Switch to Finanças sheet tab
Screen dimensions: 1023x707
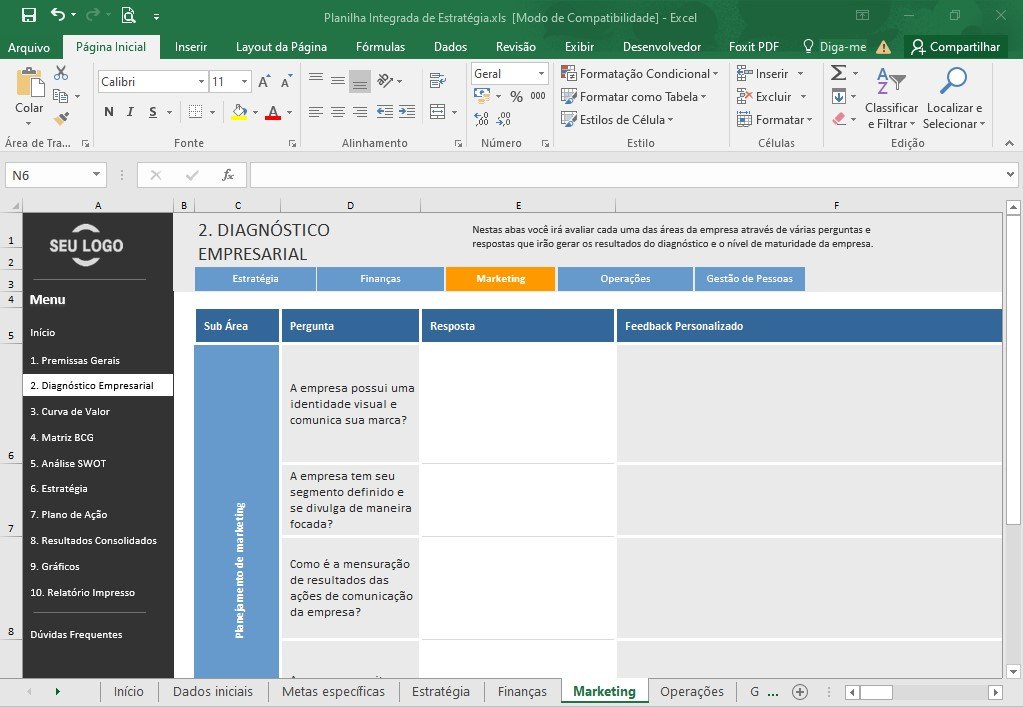pyautogui.click(x=522, y=692)
